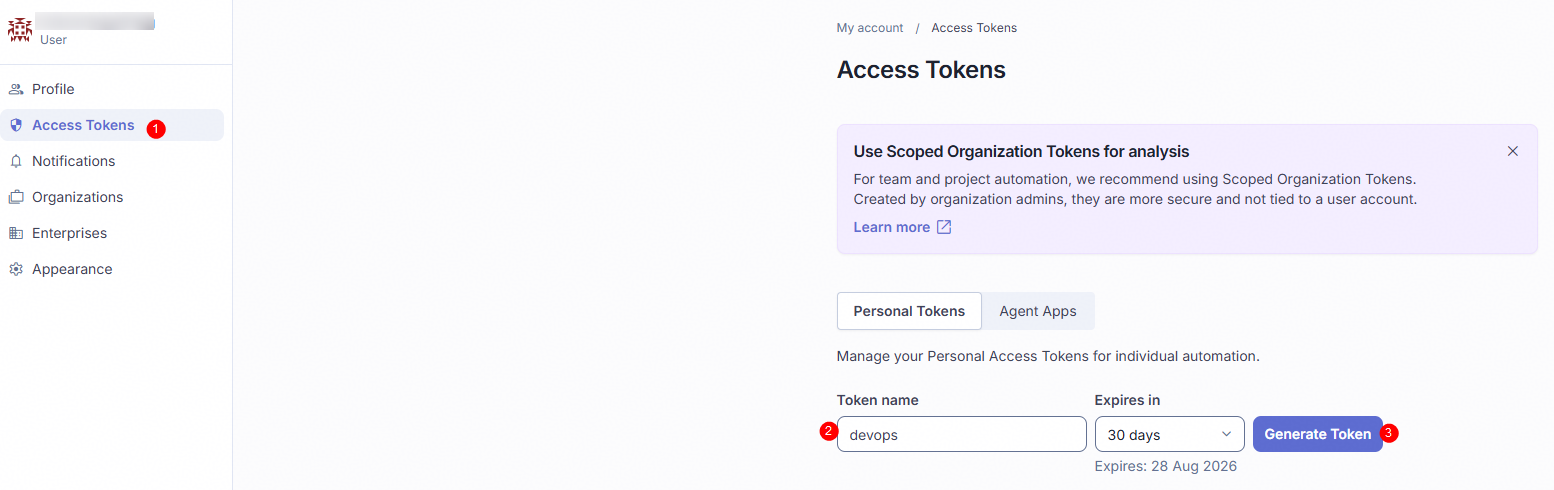Click the user avatar icon
The image size is (1554, 490).
[x=20, y=29]
